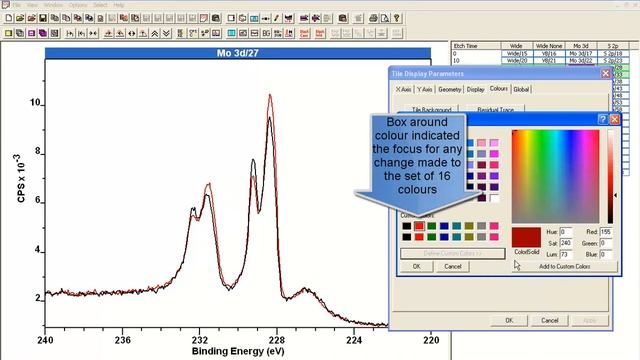The image size is (640, 360).
Task: Open the File menu
Action: [17, 5]
